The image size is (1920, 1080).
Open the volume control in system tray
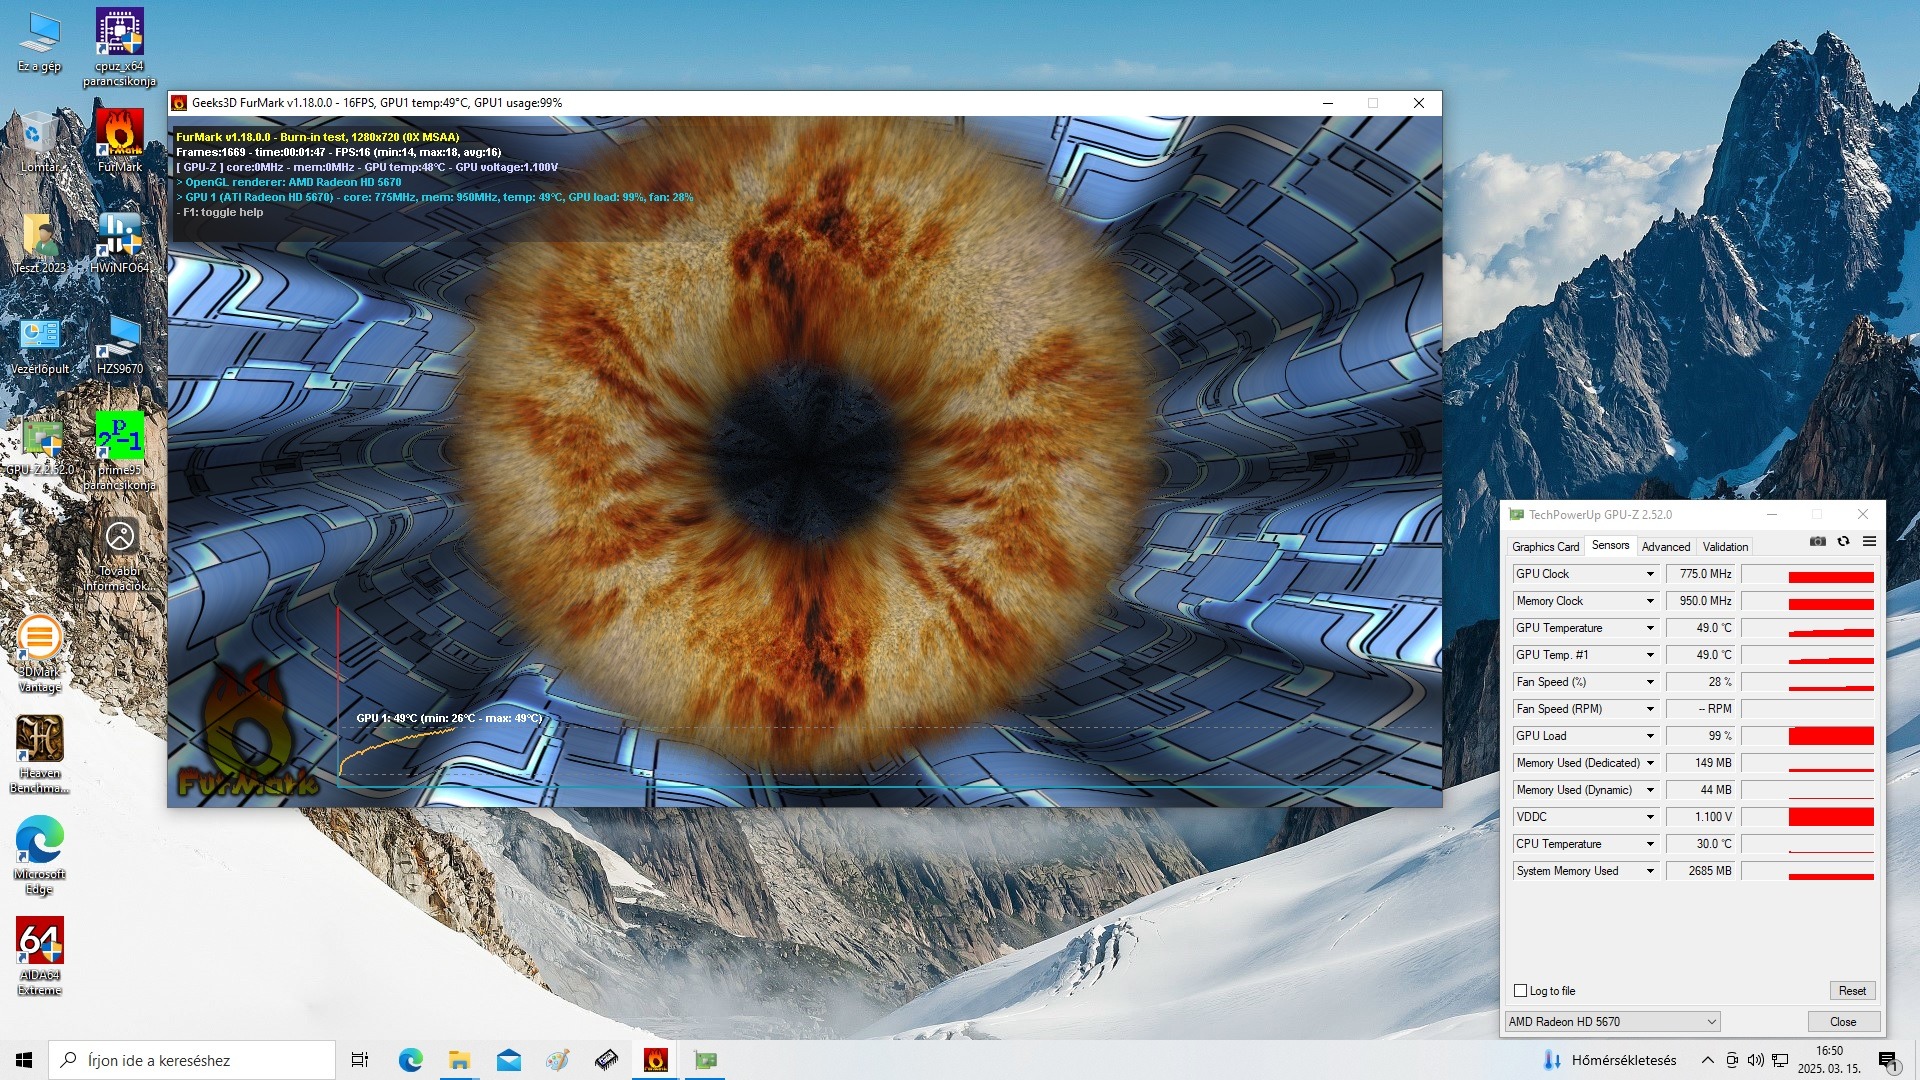pyautogui.click(x=1755, y=1060)
